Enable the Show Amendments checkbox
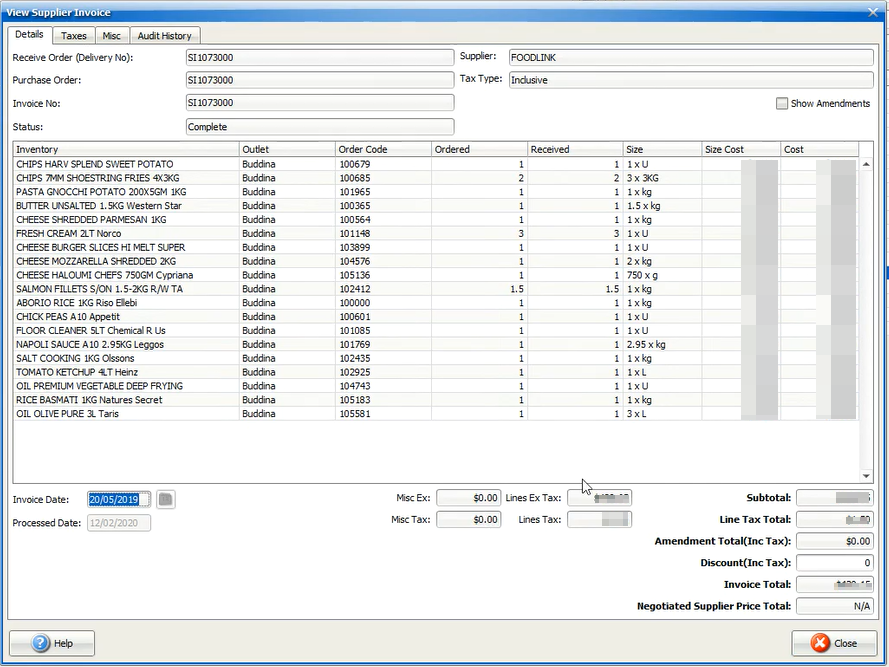The width and height of the screenshot is (889, 667). tap(782, 103)
